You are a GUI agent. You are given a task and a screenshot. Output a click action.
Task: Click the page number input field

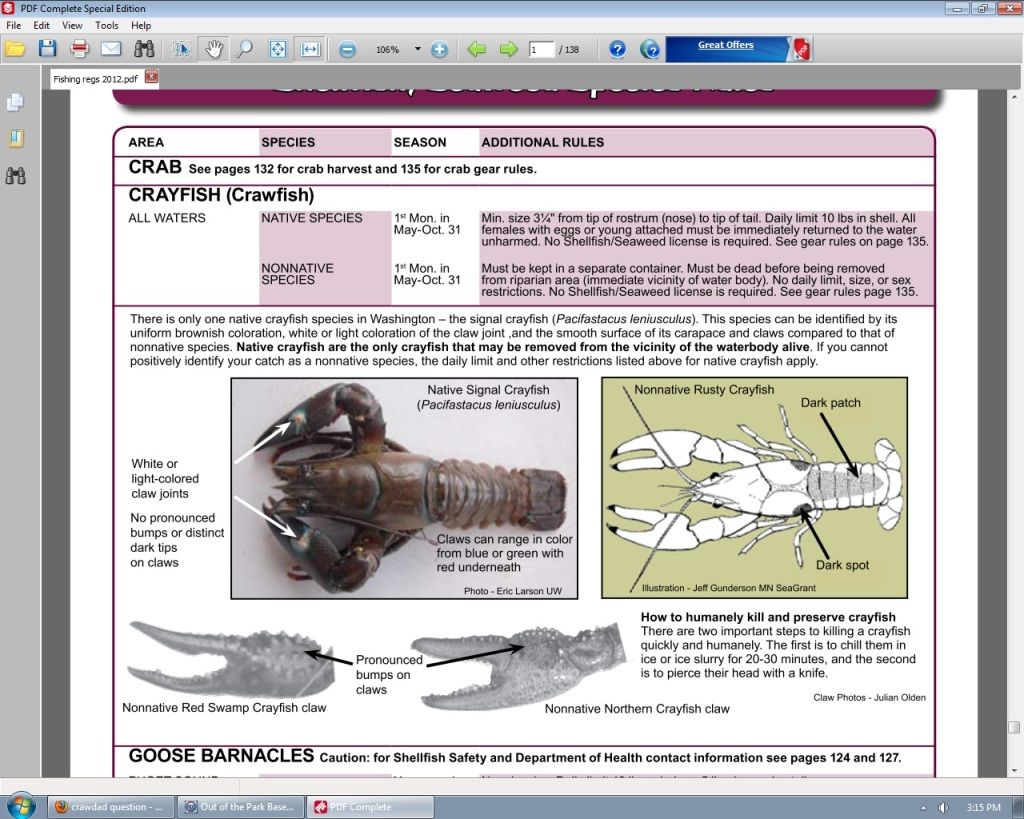click(x=541, y=50)
